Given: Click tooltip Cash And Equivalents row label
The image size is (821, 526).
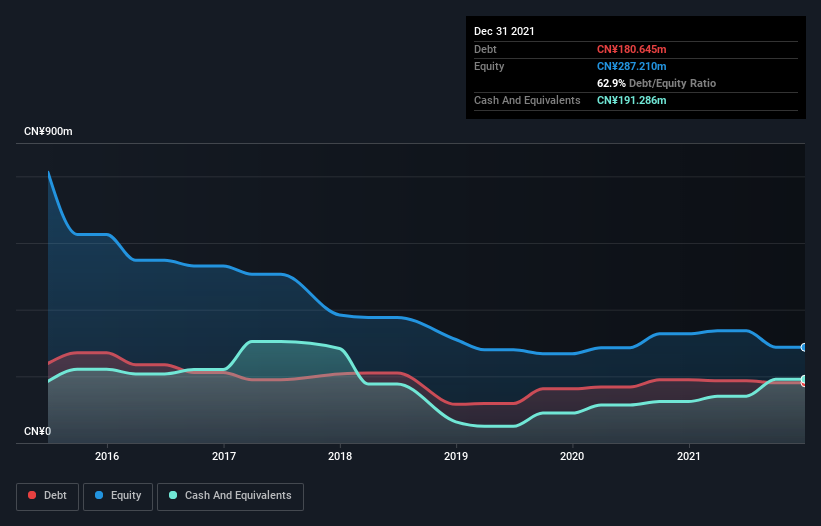Looking at the screenshot, I should pos(527,100).
